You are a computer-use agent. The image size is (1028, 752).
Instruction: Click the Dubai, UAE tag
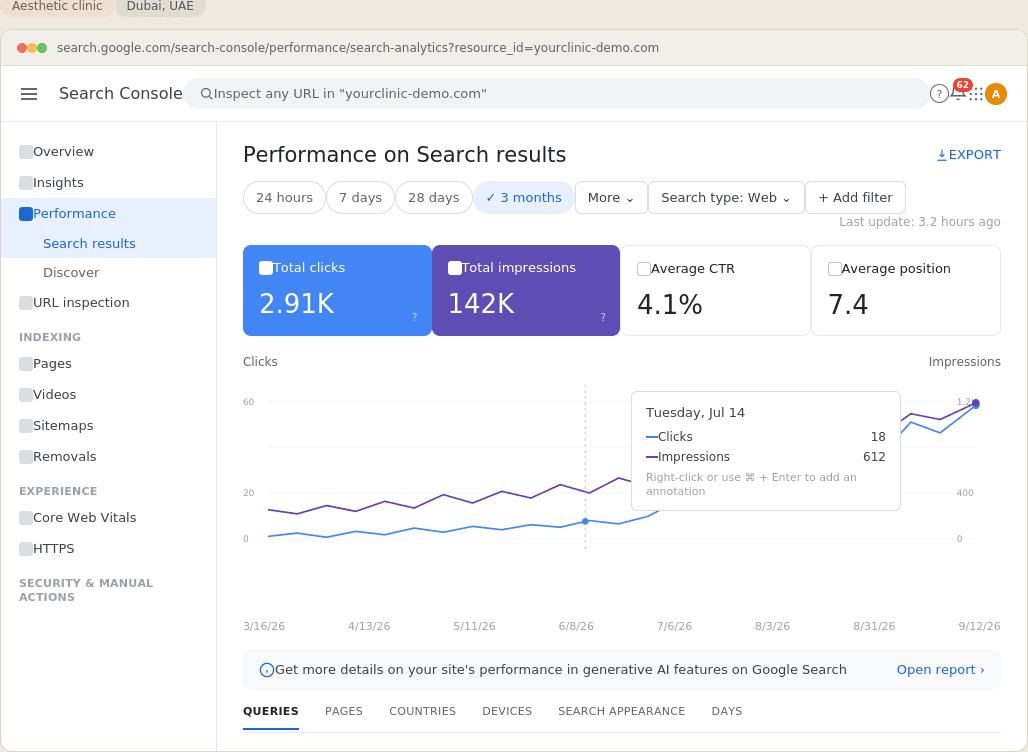coord(160,7)
